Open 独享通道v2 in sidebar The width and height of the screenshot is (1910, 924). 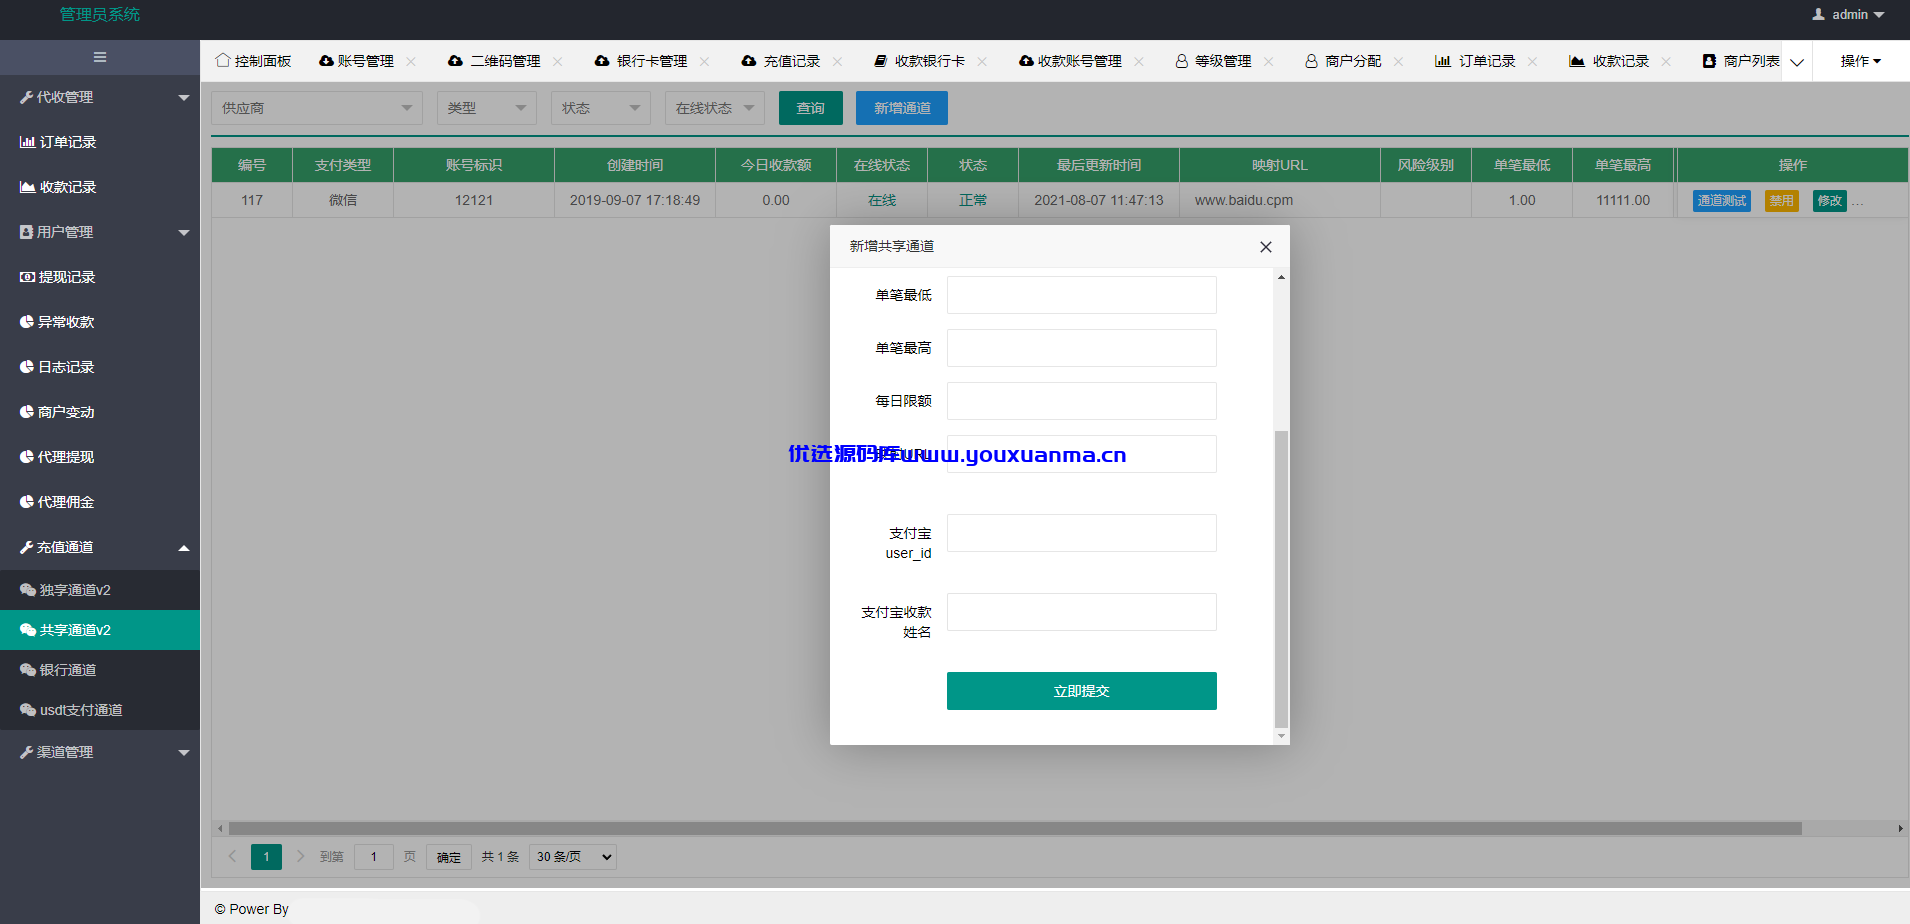point(100,590)
